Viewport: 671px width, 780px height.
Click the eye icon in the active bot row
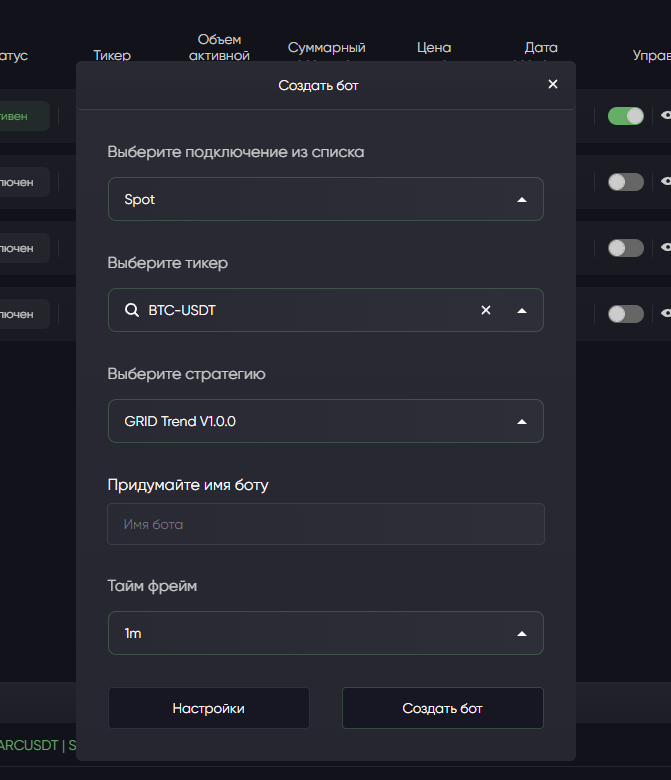click(666, 116)
